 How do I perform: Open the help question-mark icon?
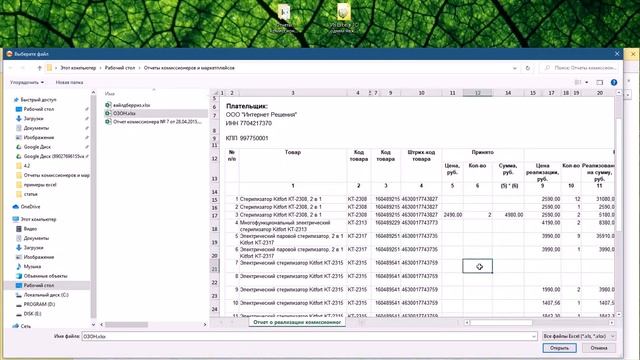pyautogui.click(x=613, y=82)
